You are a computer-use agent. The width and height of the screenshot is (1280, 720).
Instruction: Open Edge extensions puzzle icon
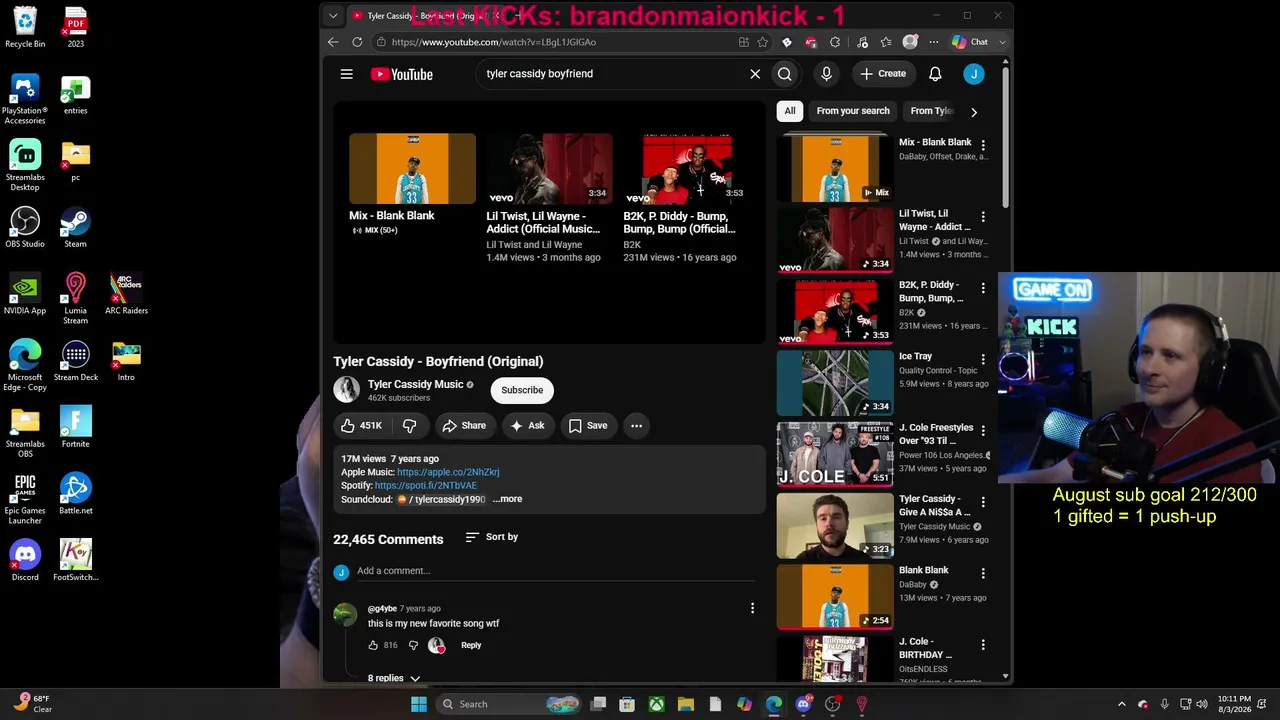pos(835,42)
